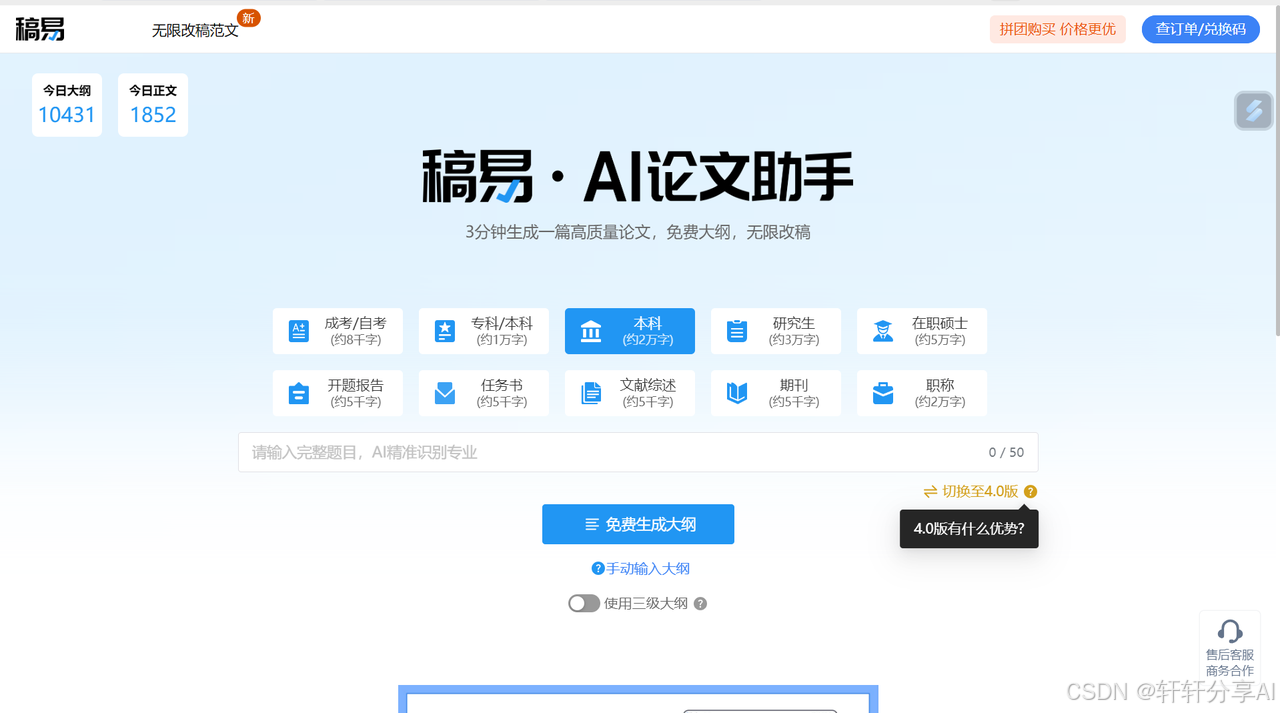Click the 4.0版有什么优势? tooltip
1280x713 pixels.
click(969, 528)
